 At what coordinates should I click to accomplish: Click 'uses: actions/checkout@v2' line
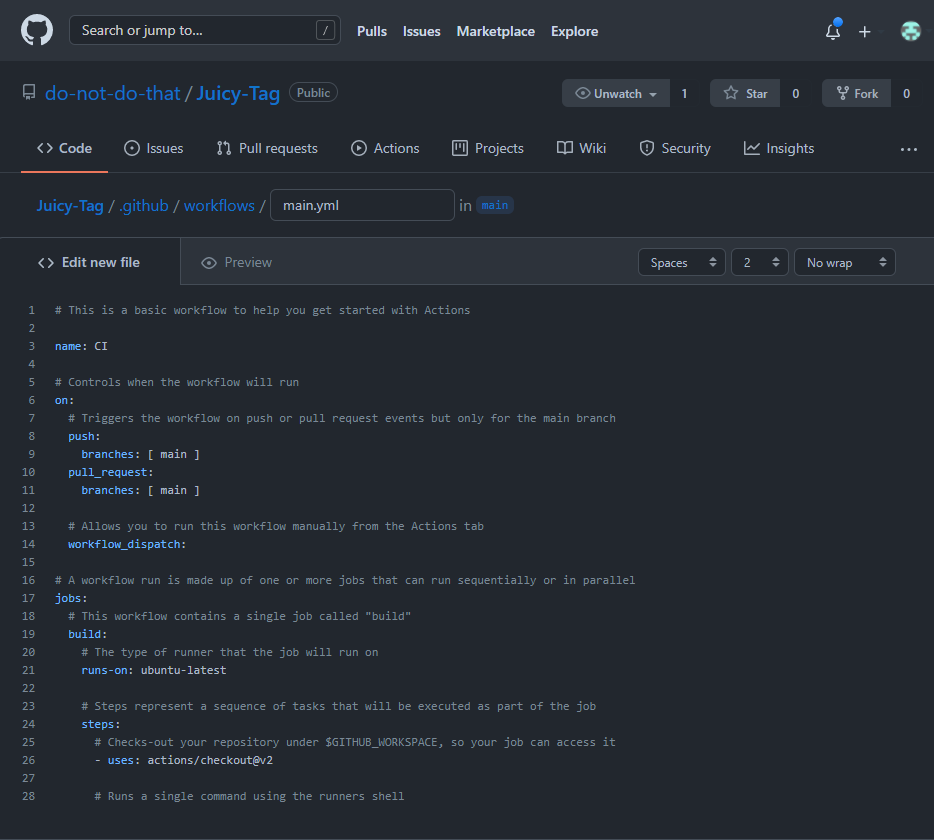point(183,760)
